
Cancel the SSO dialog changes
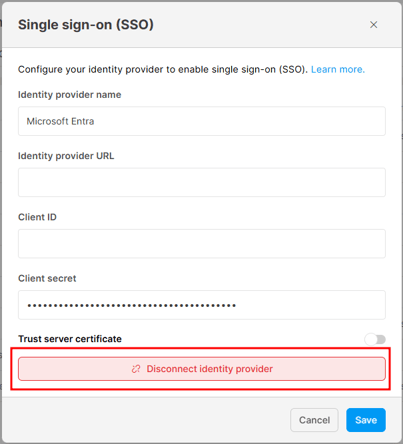pos(314,420)
